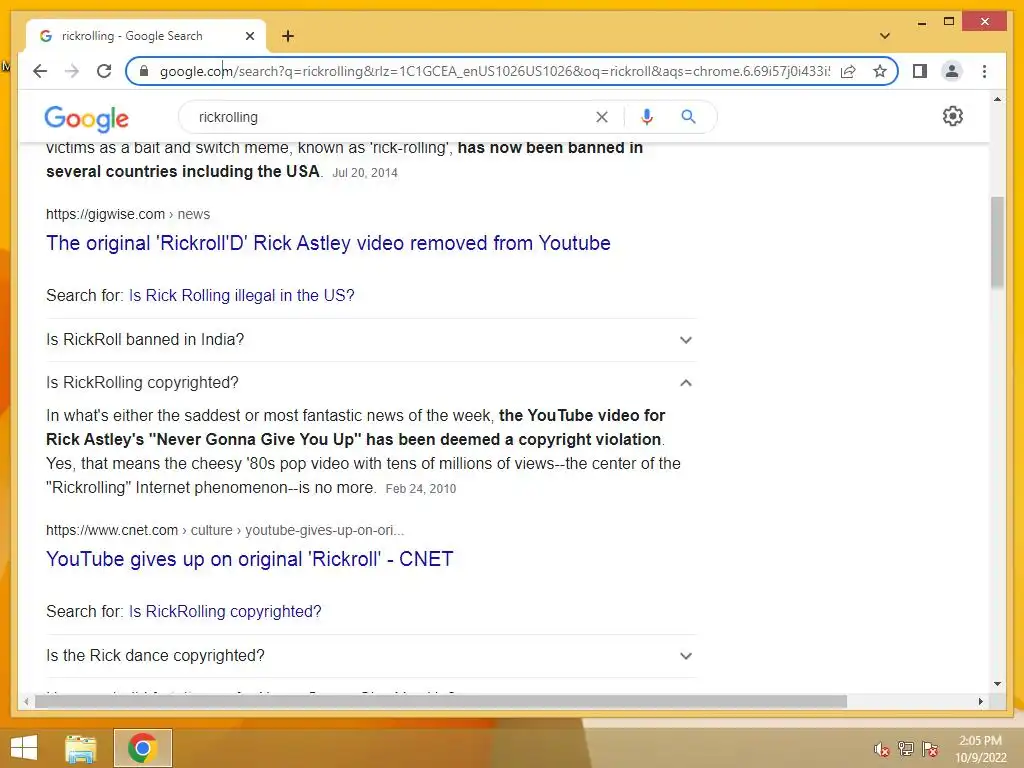Maximize the Chrome window
The image size is (1024, 768).
pos(949,22)
